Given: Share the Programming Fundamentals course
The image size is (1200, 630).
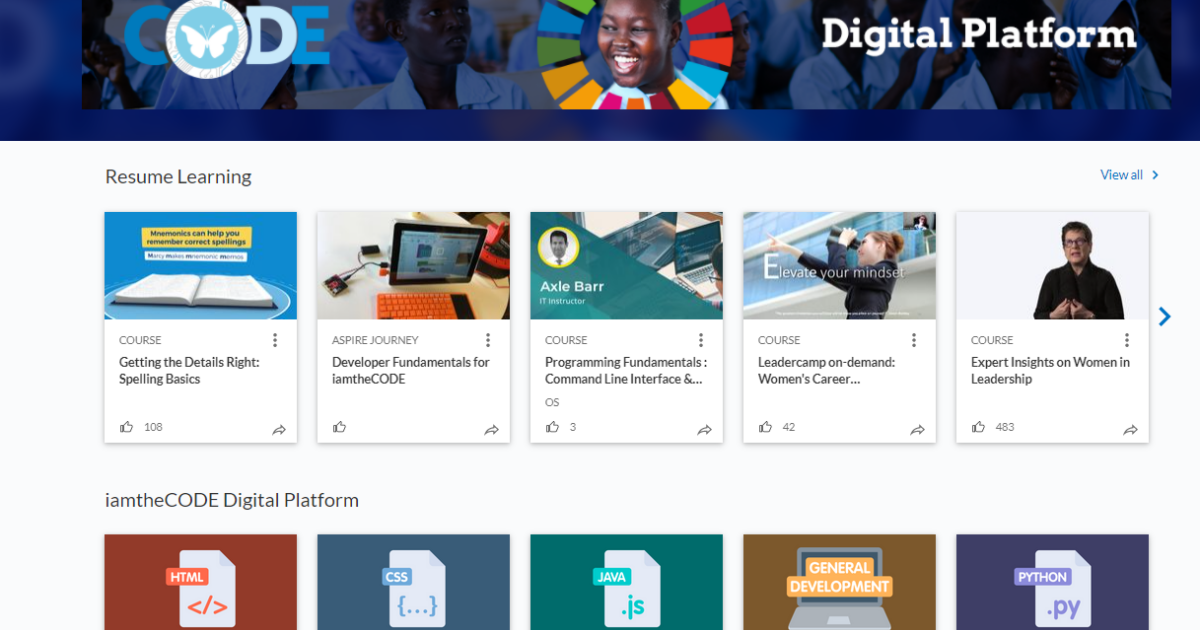Looking at the screenshot, I should tap(705, 430).
